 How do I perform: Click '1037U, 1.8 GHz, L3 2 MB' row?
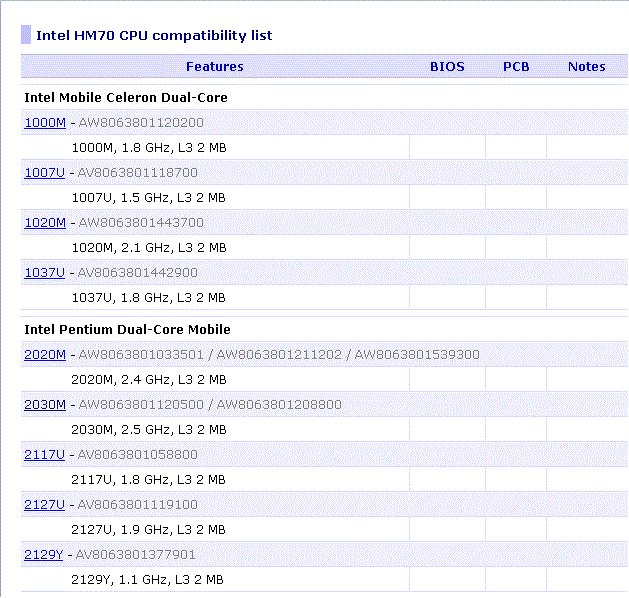click(x=324, y=297)
